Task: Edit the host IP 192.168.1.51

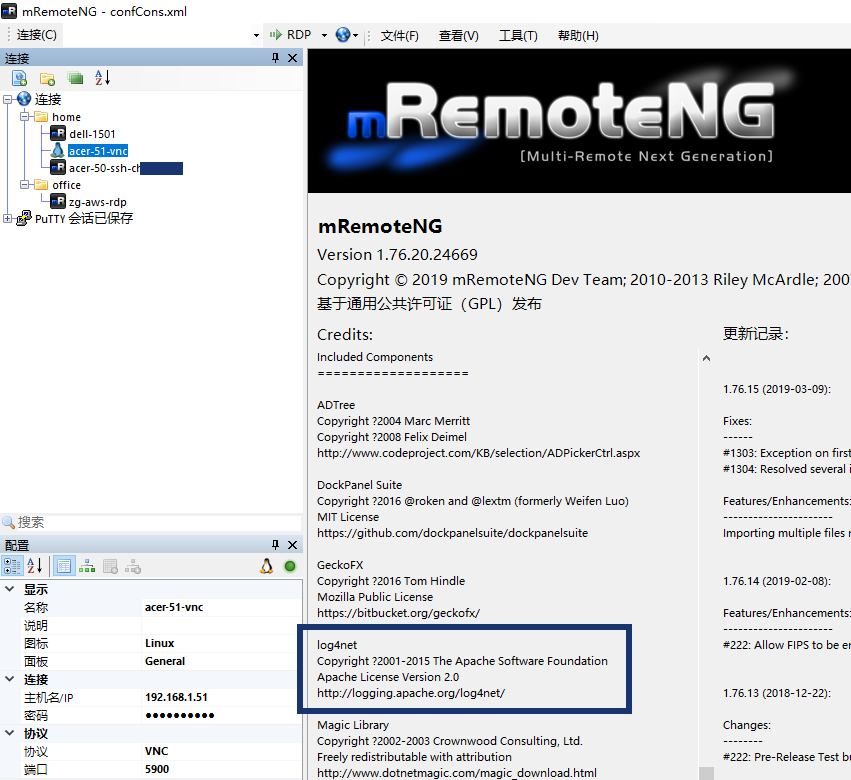Action: pyautogui.click(x=221, y=697)
